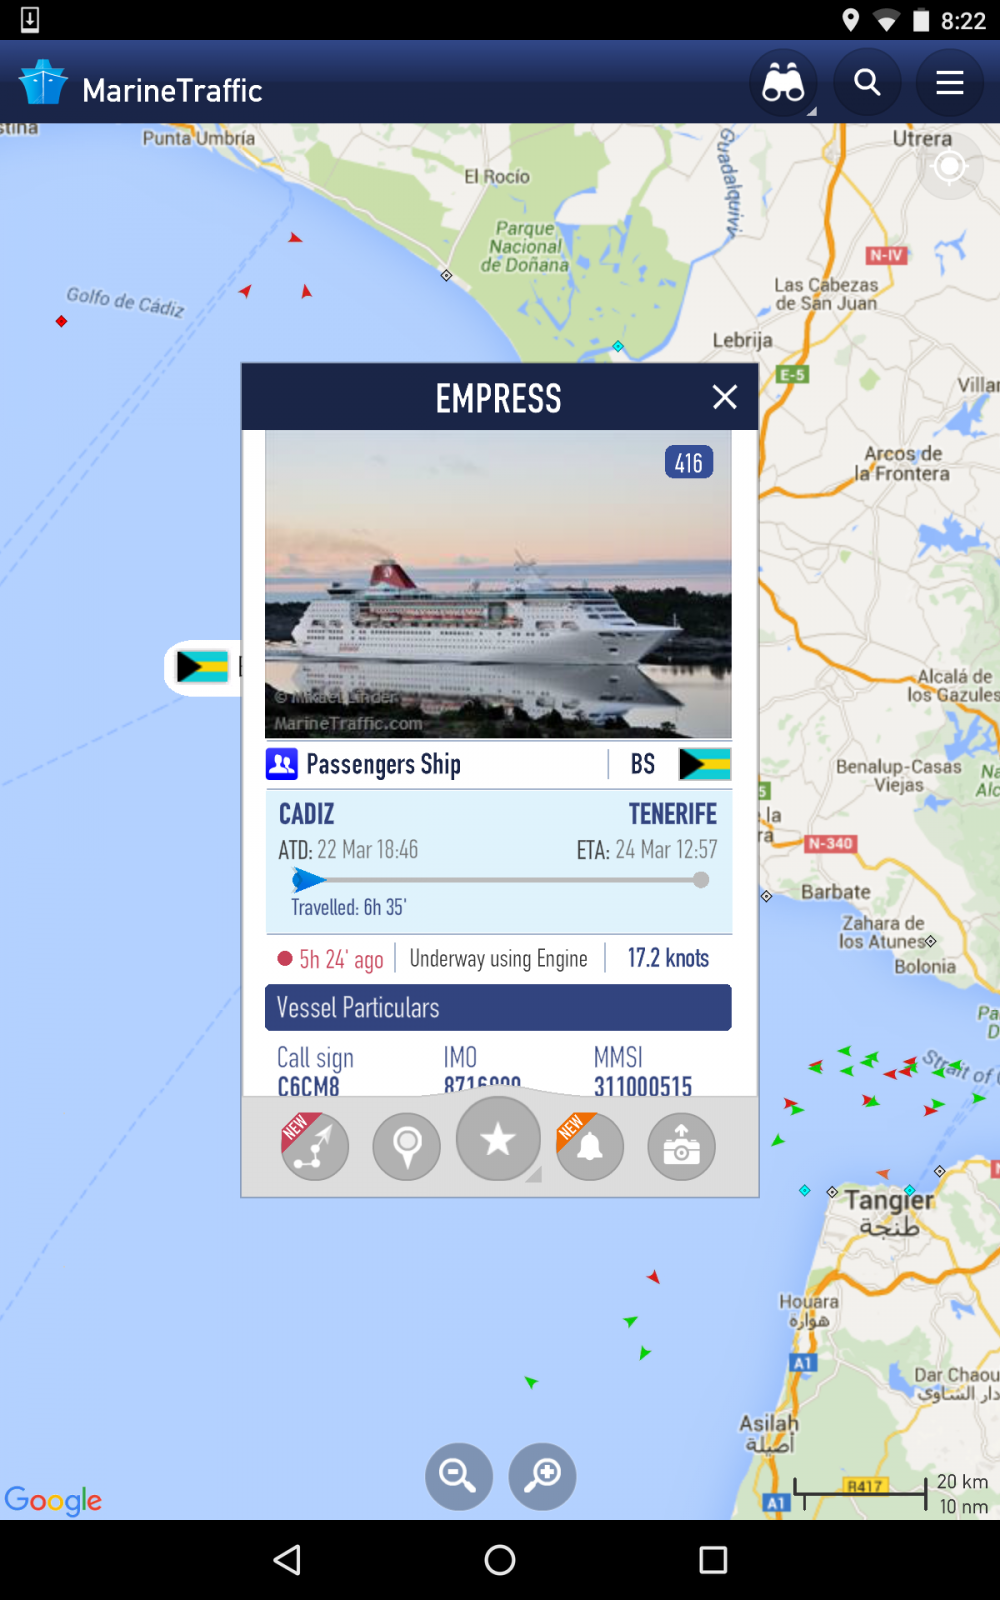Upload a photo using camera icon
Screen dimensions: 1000x1600
pyautogui.click(x=681, y=1147)
